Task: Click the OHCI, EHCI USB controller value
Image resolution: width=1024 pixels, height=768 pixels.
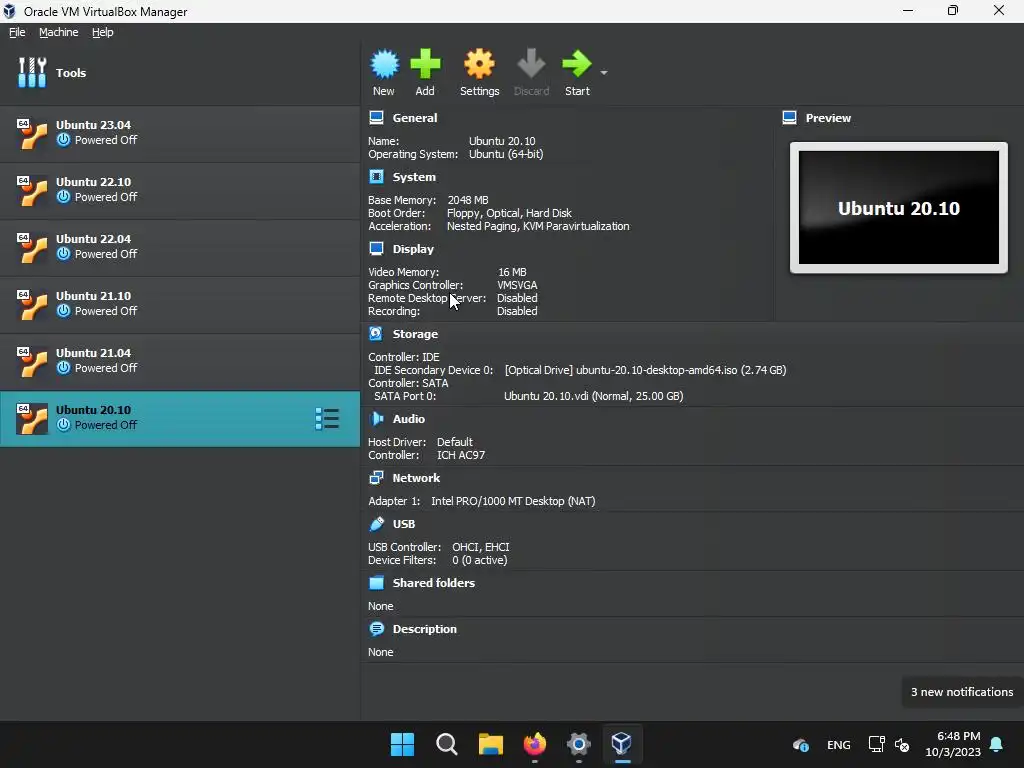Action: pyautogui.click(x=481, y=547)
